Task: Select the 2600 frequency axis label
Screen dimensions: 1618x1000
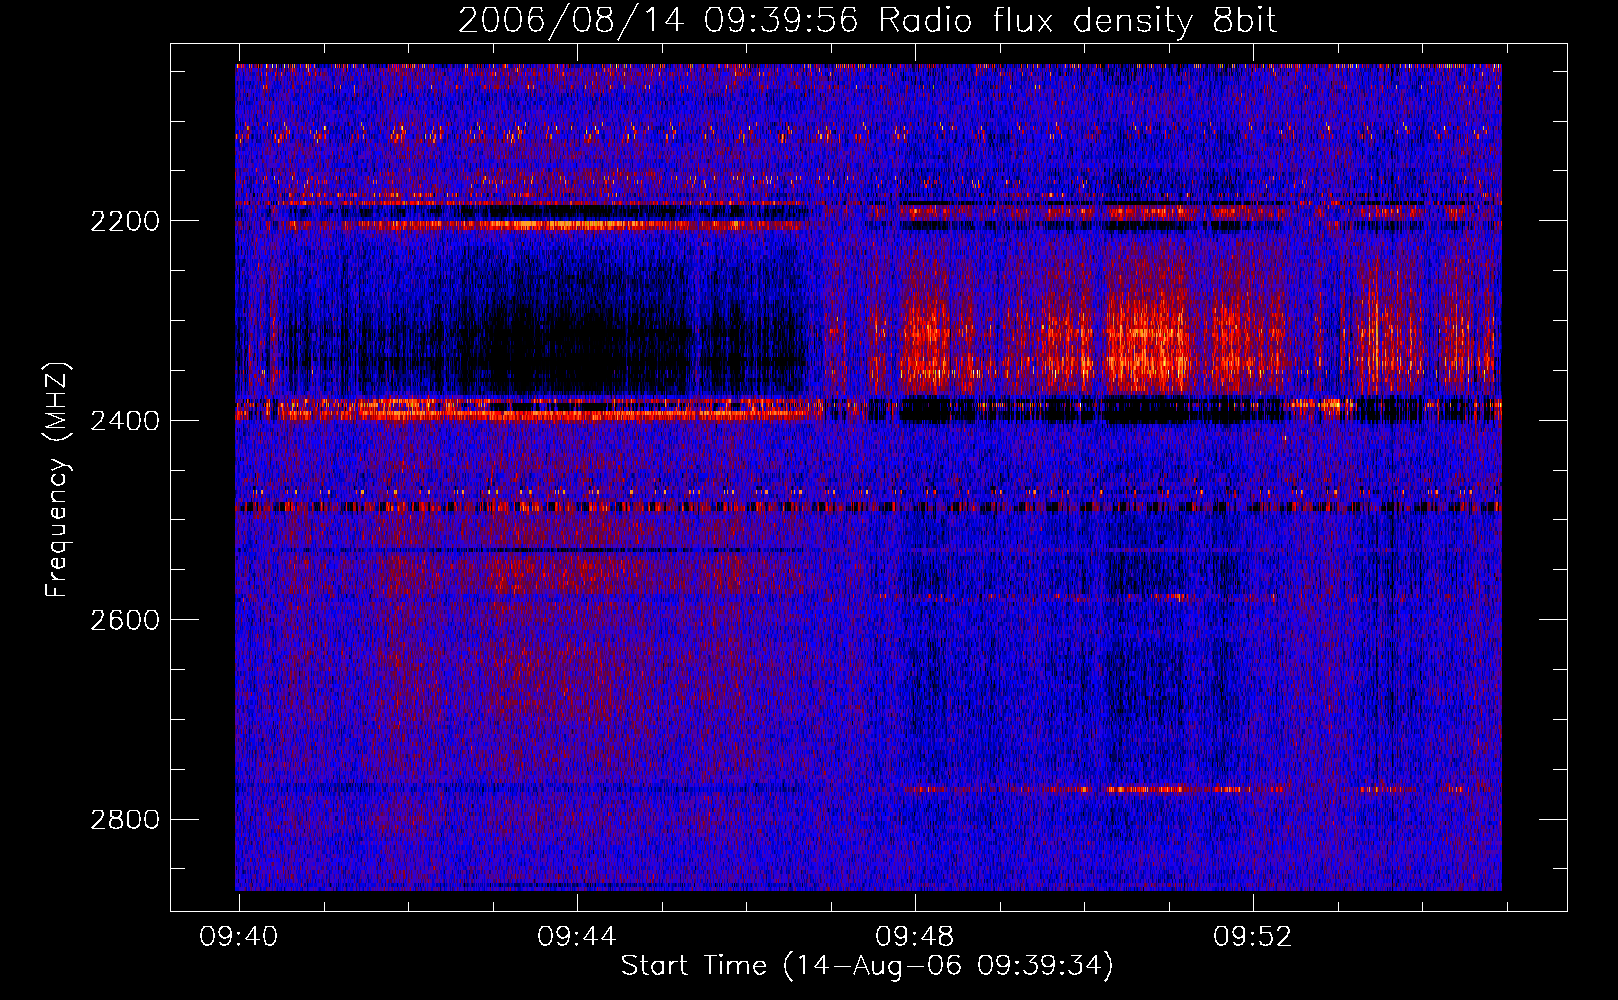Action: pyautogui.click(x=125, y=620)
